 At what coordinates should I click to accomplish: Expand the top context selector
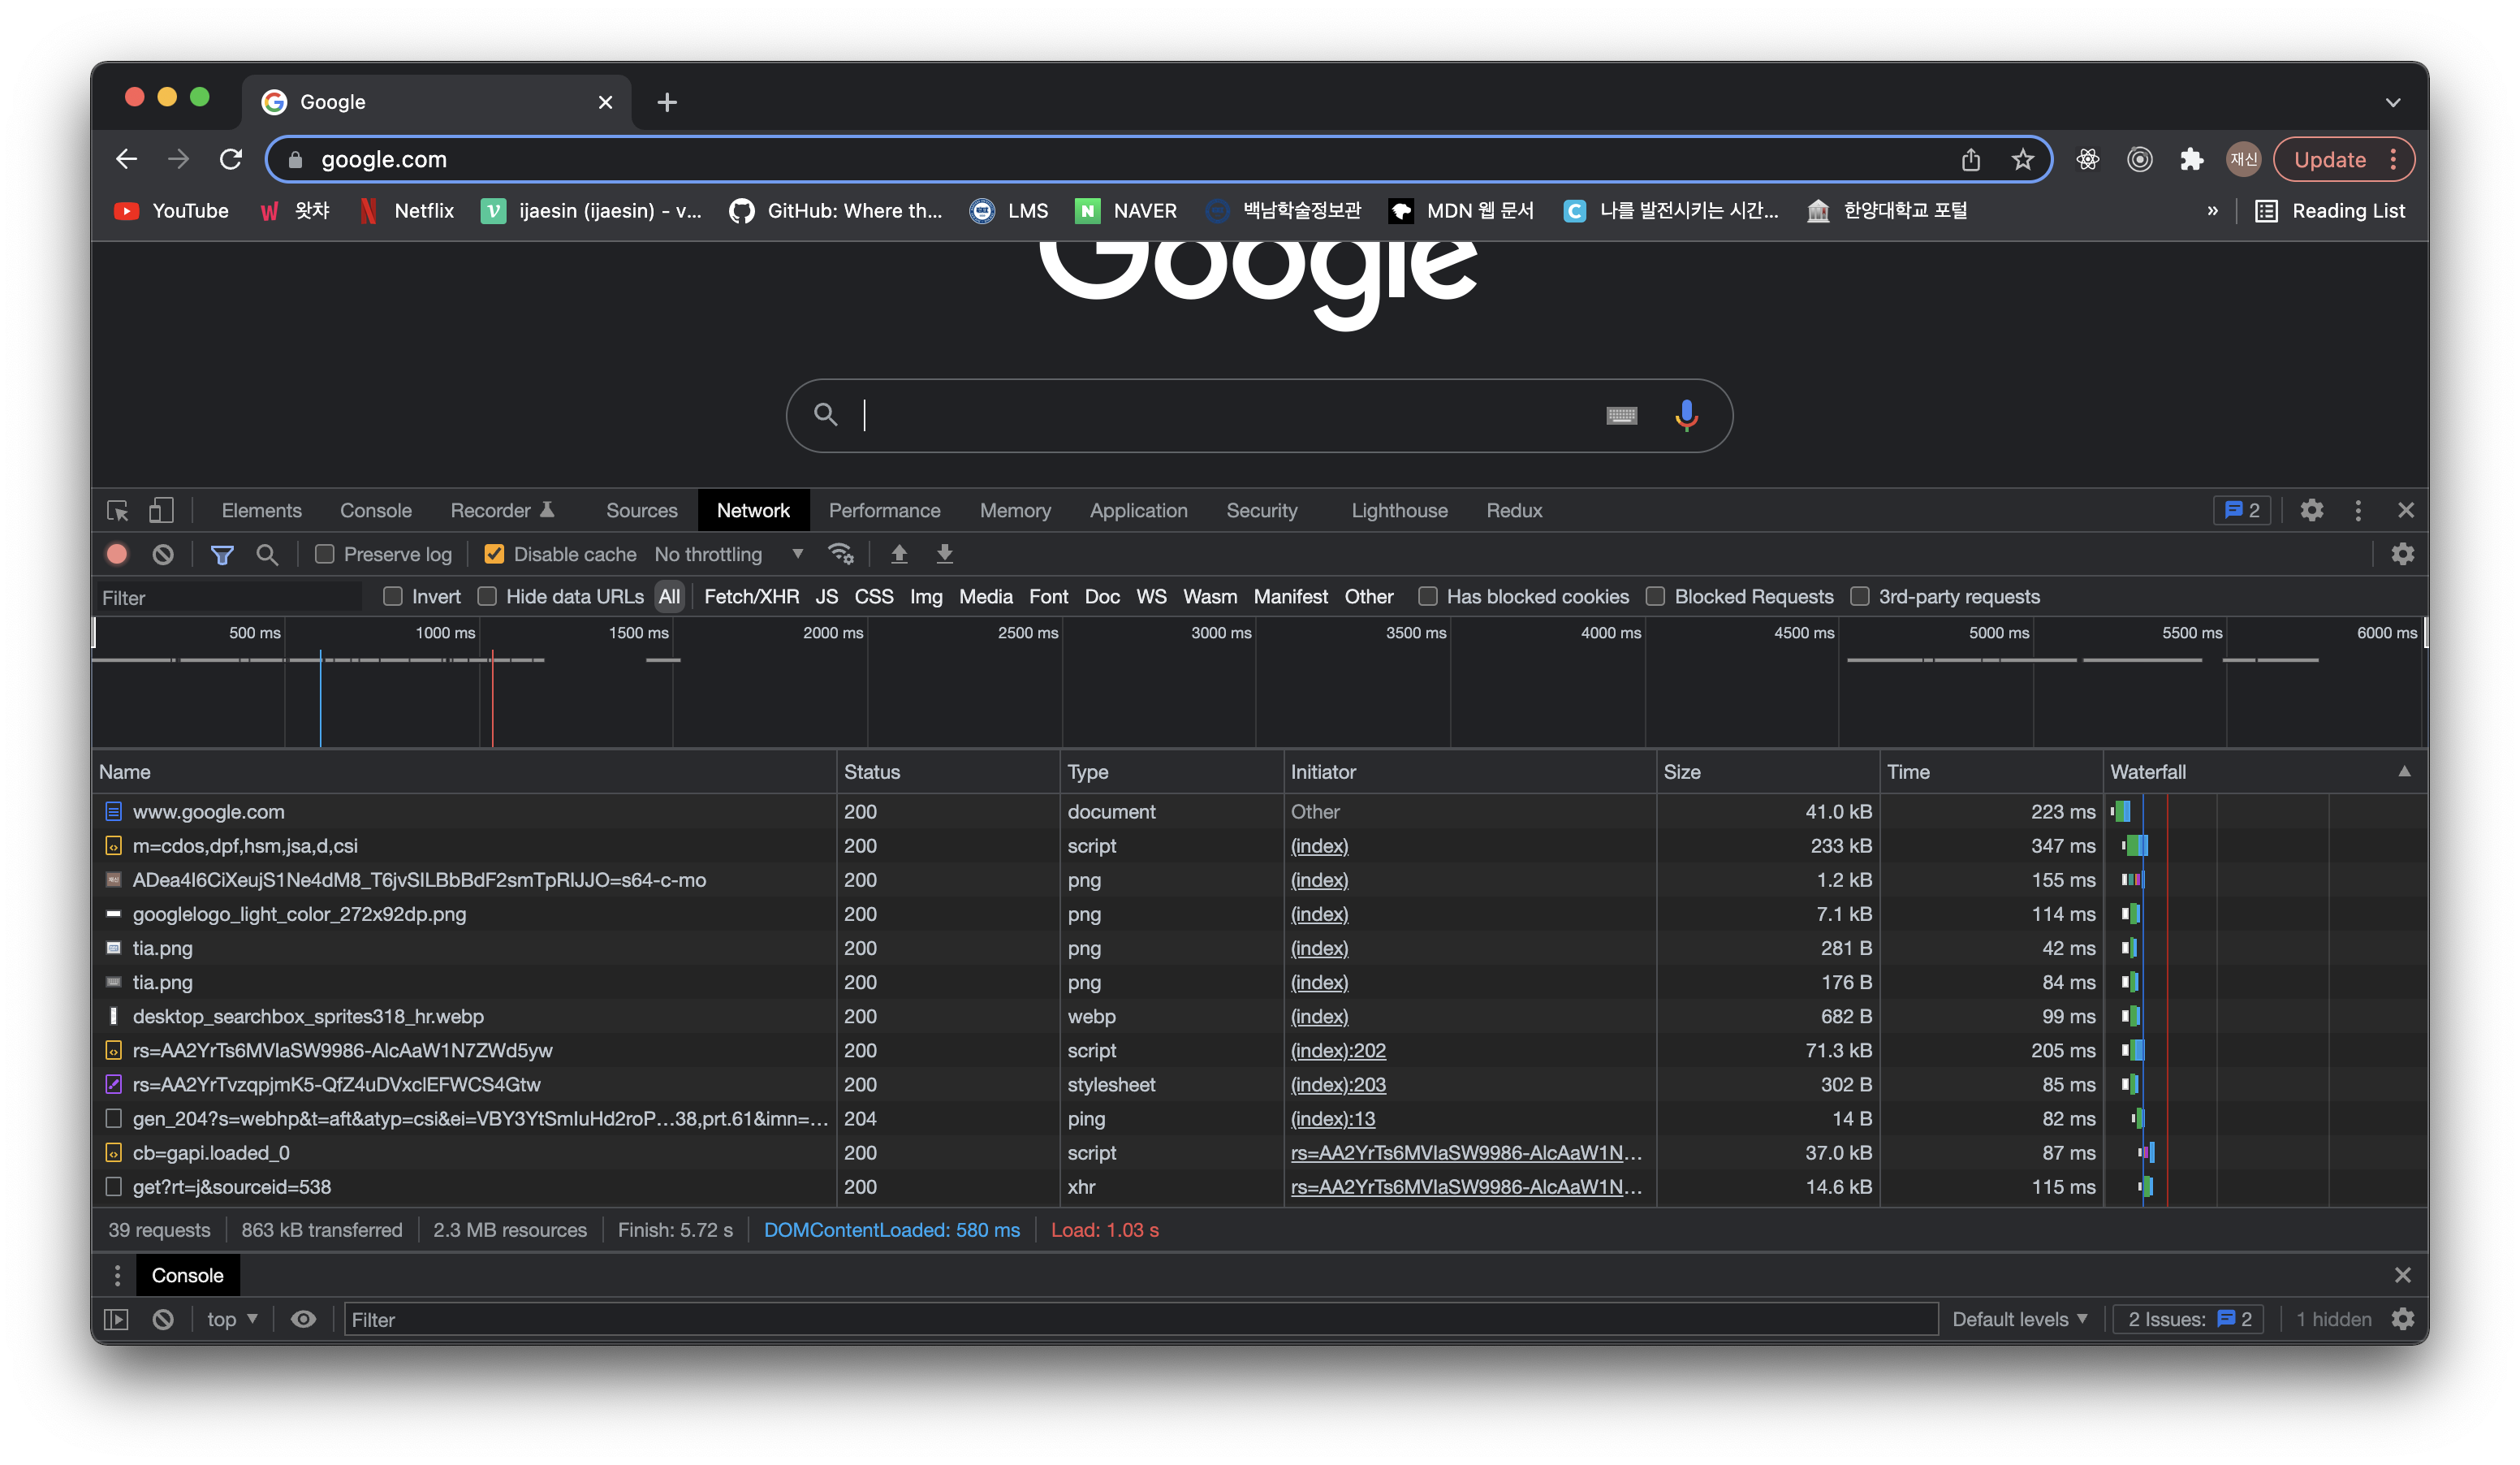pos(232,1320)
